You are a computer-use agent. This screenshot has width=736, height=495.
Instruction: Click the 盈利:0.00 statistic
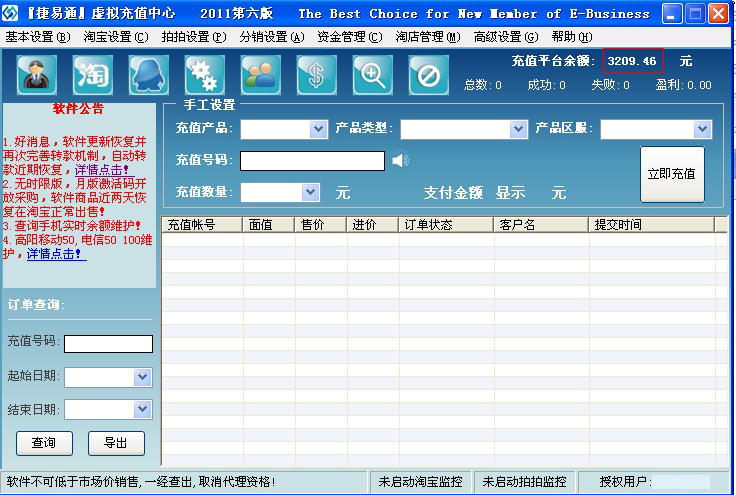684,85
